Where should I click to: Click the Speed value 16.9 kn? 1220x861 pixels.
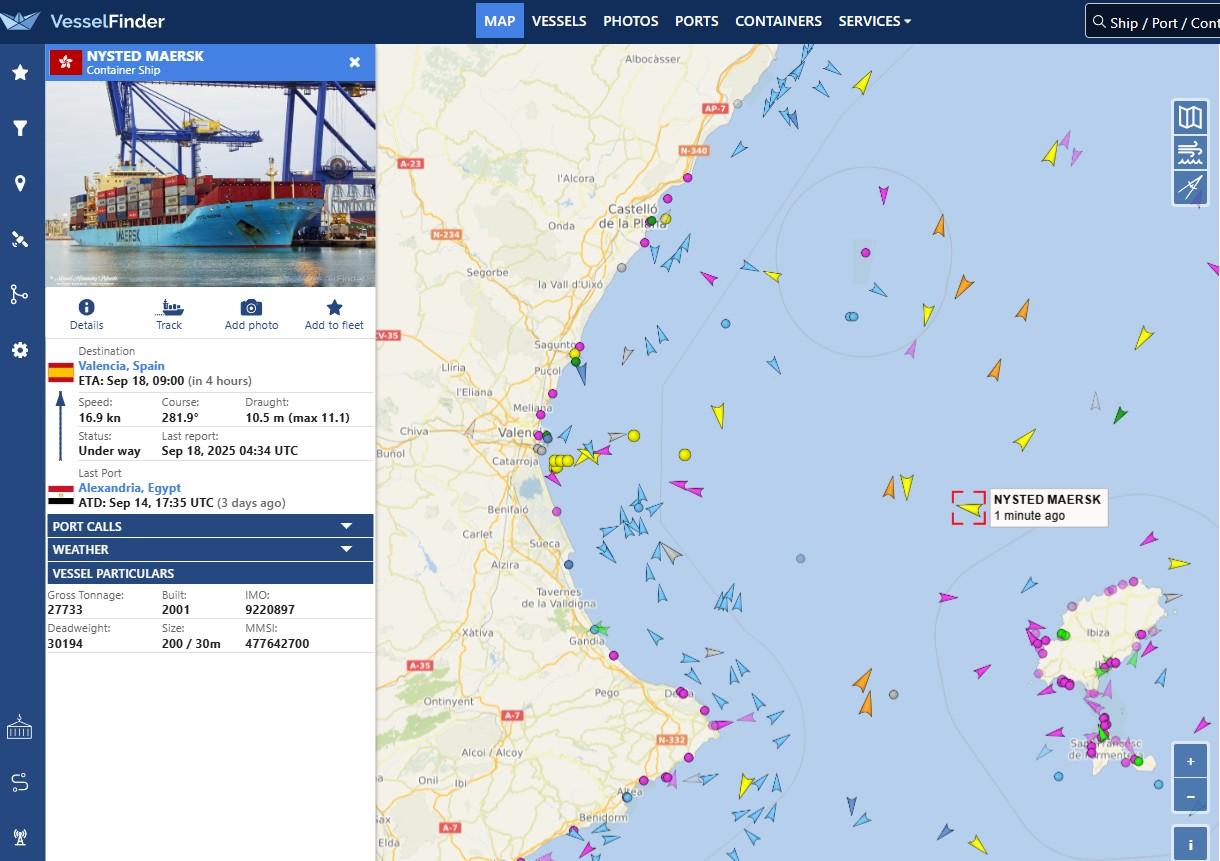click(100, 418)
